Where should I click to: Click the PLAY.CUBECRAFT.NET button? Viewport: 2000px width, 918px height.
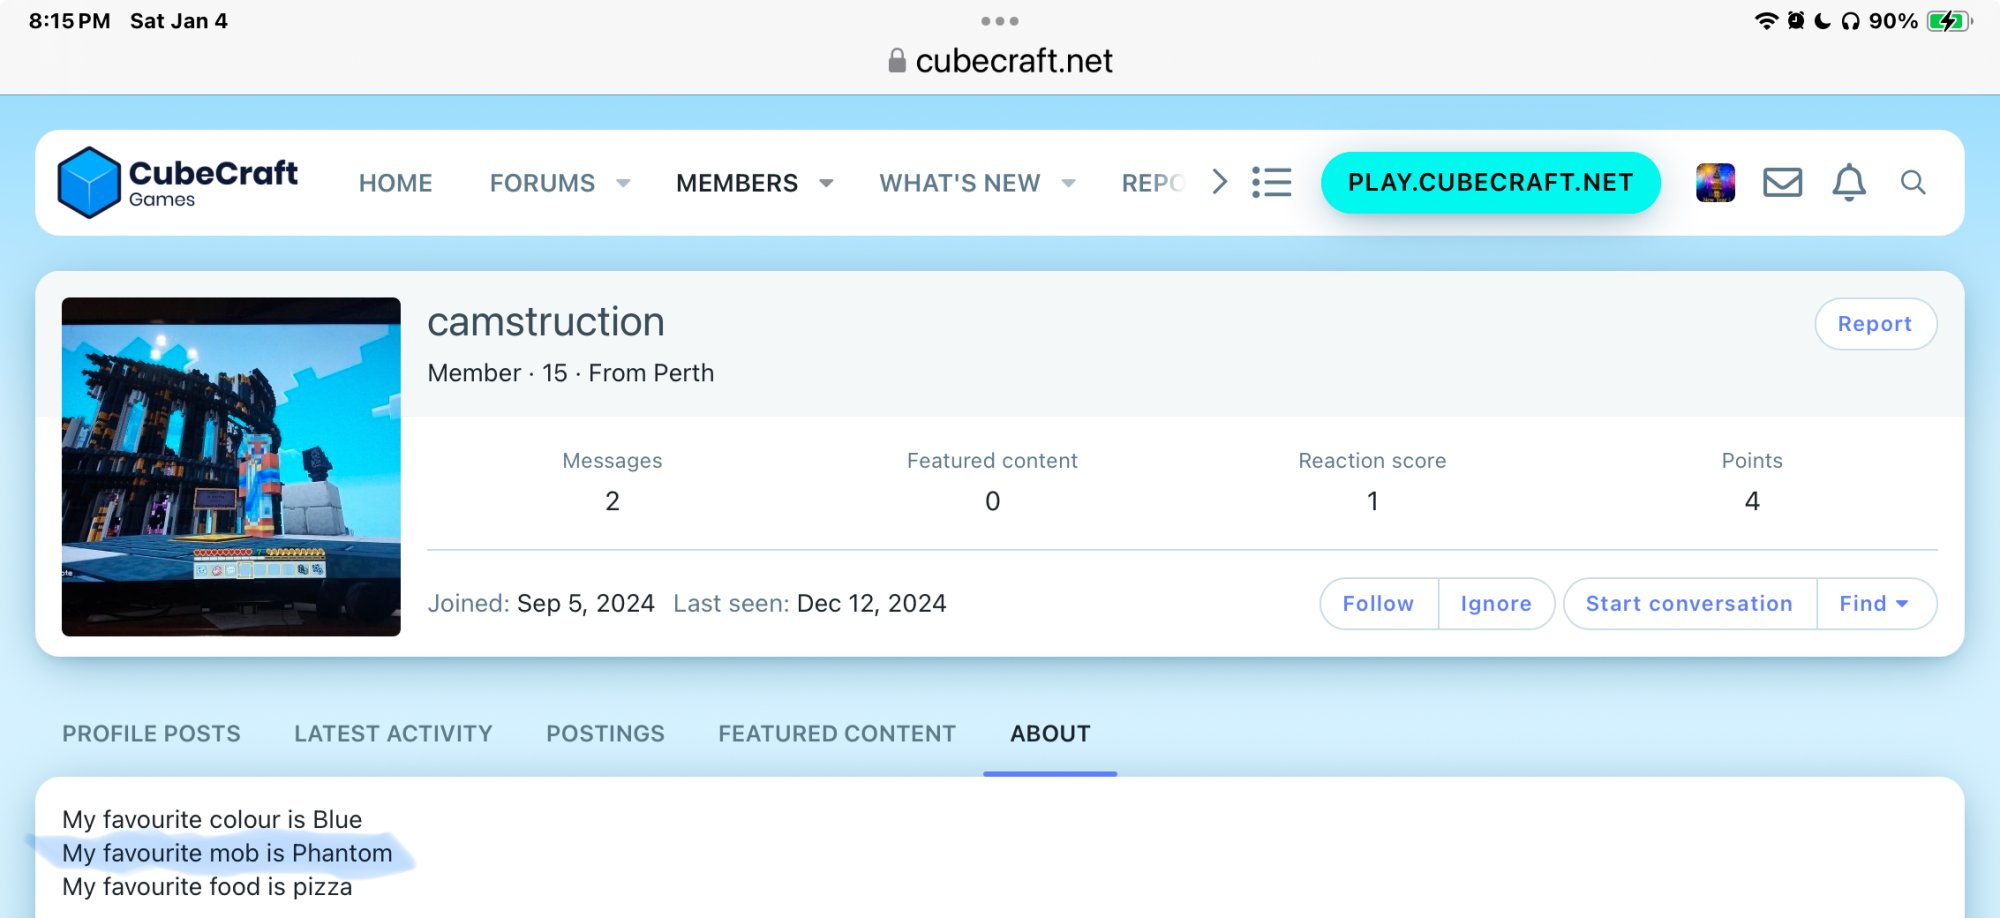[x=1490, y=182]
